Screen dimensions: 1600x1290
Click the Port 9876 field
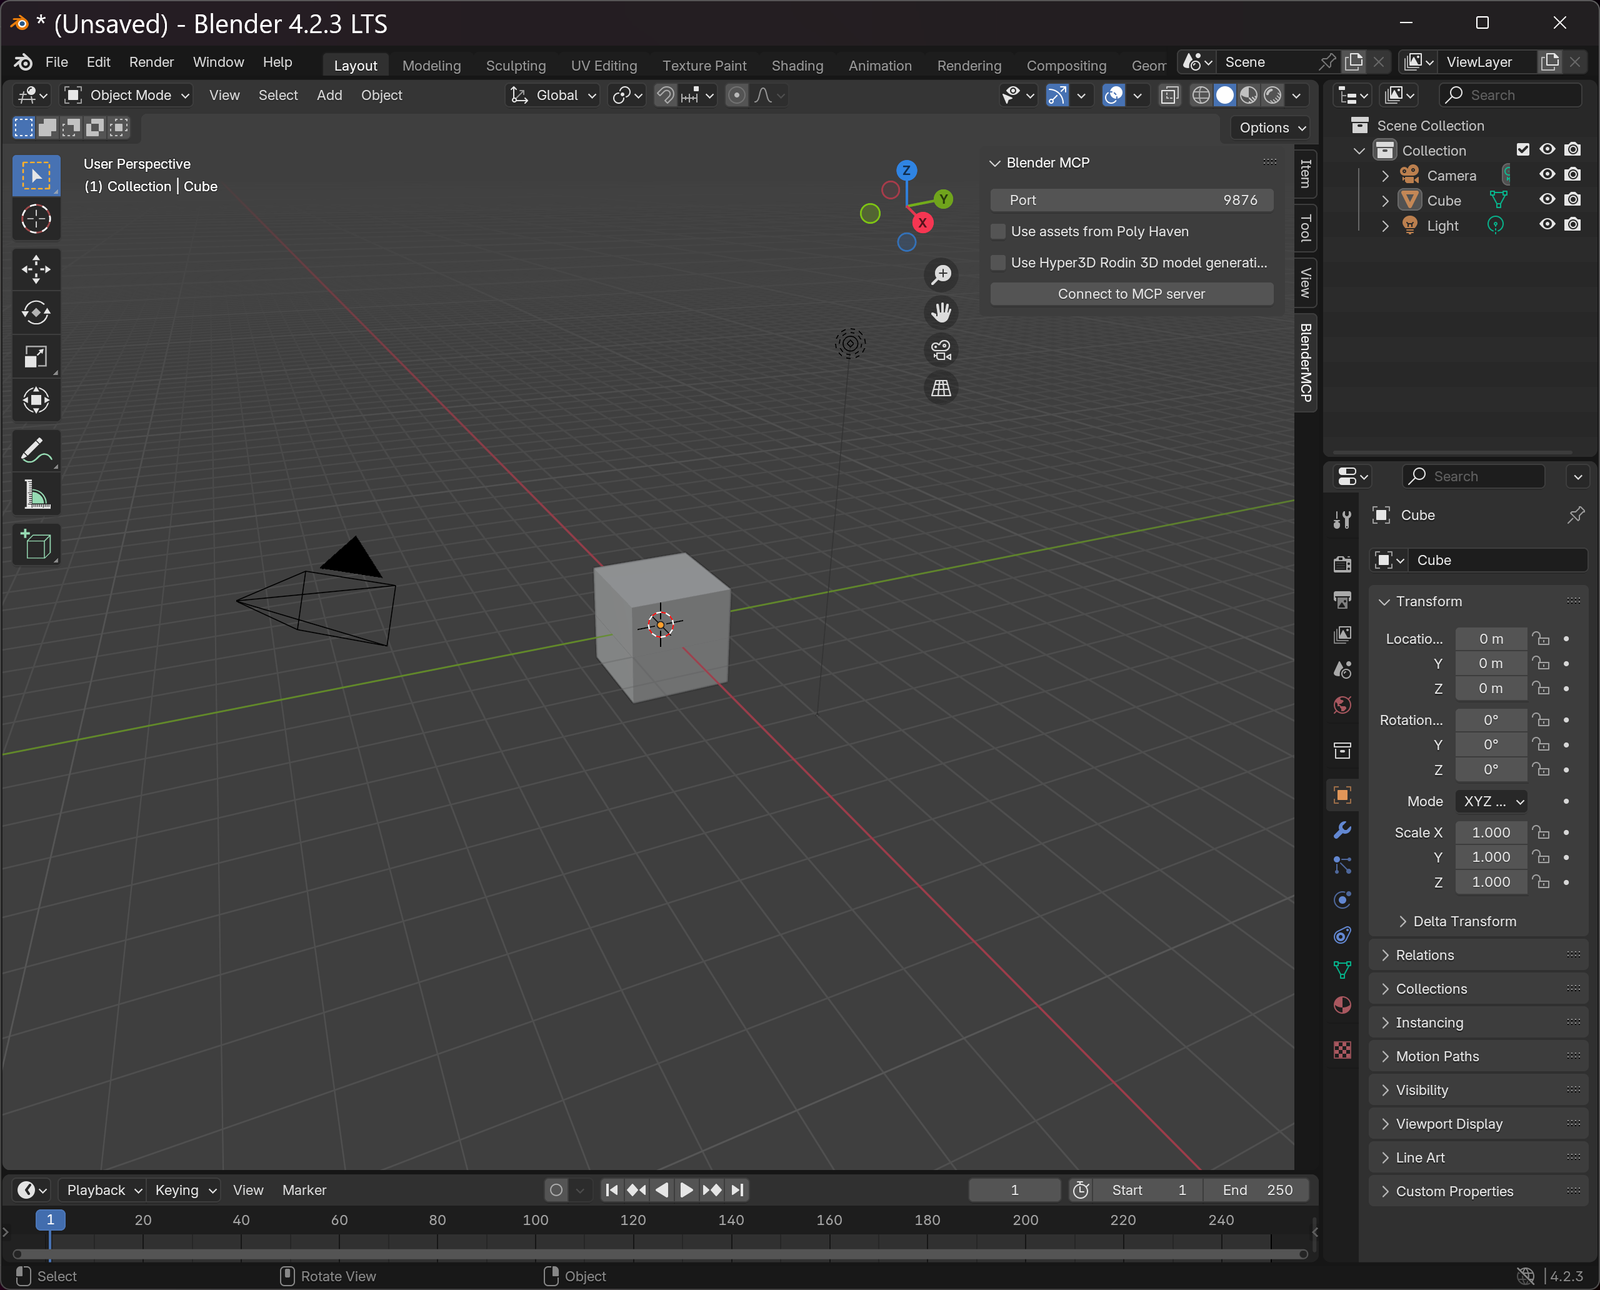1131,200
